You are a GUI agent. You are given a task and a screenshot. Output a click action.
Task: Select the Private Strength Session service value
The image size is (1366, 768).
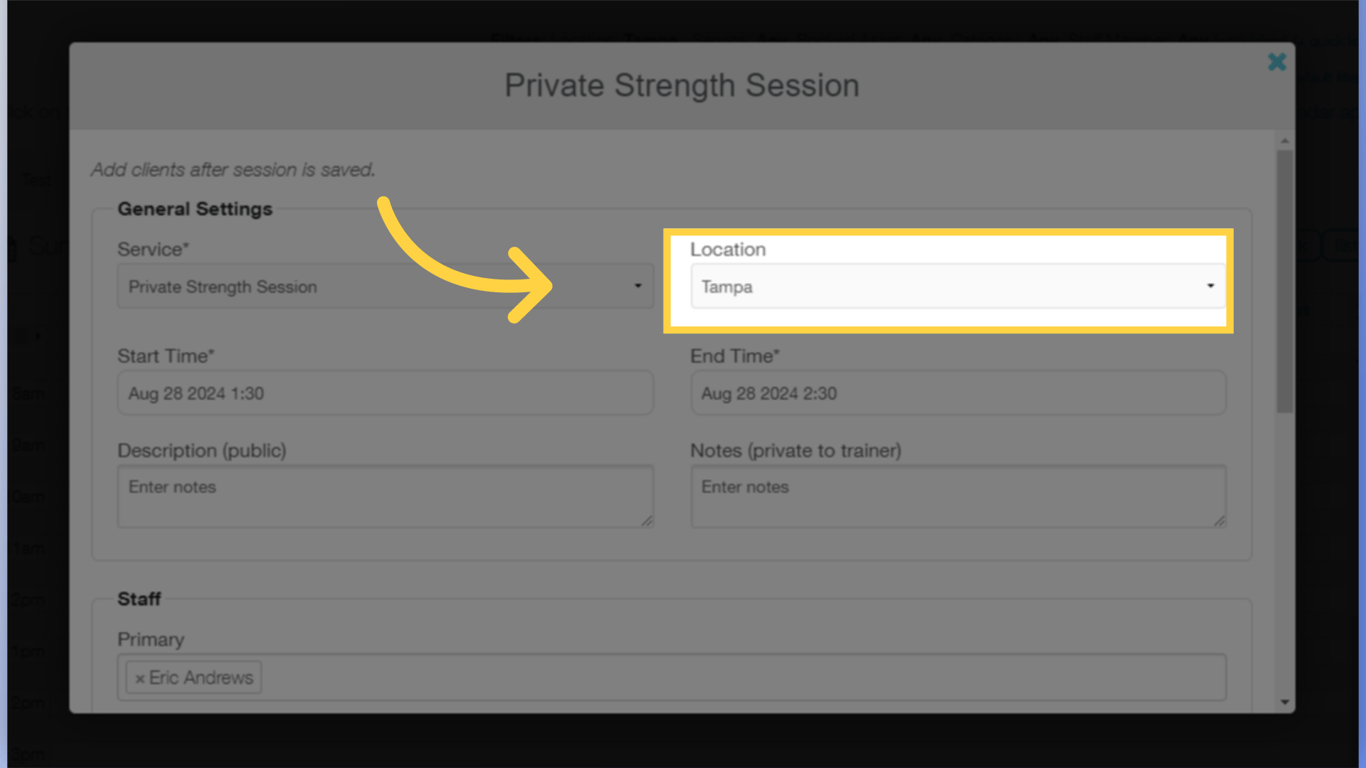(220, 287)
